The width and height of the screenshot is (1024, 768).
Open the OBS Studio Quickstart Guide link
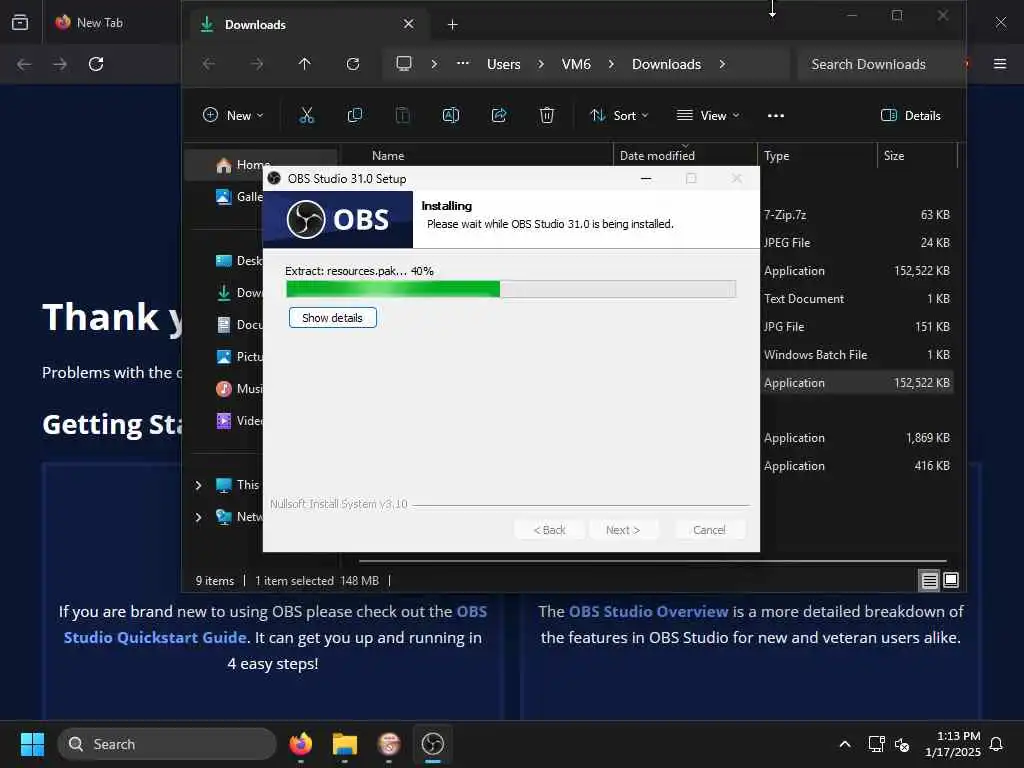275,624
